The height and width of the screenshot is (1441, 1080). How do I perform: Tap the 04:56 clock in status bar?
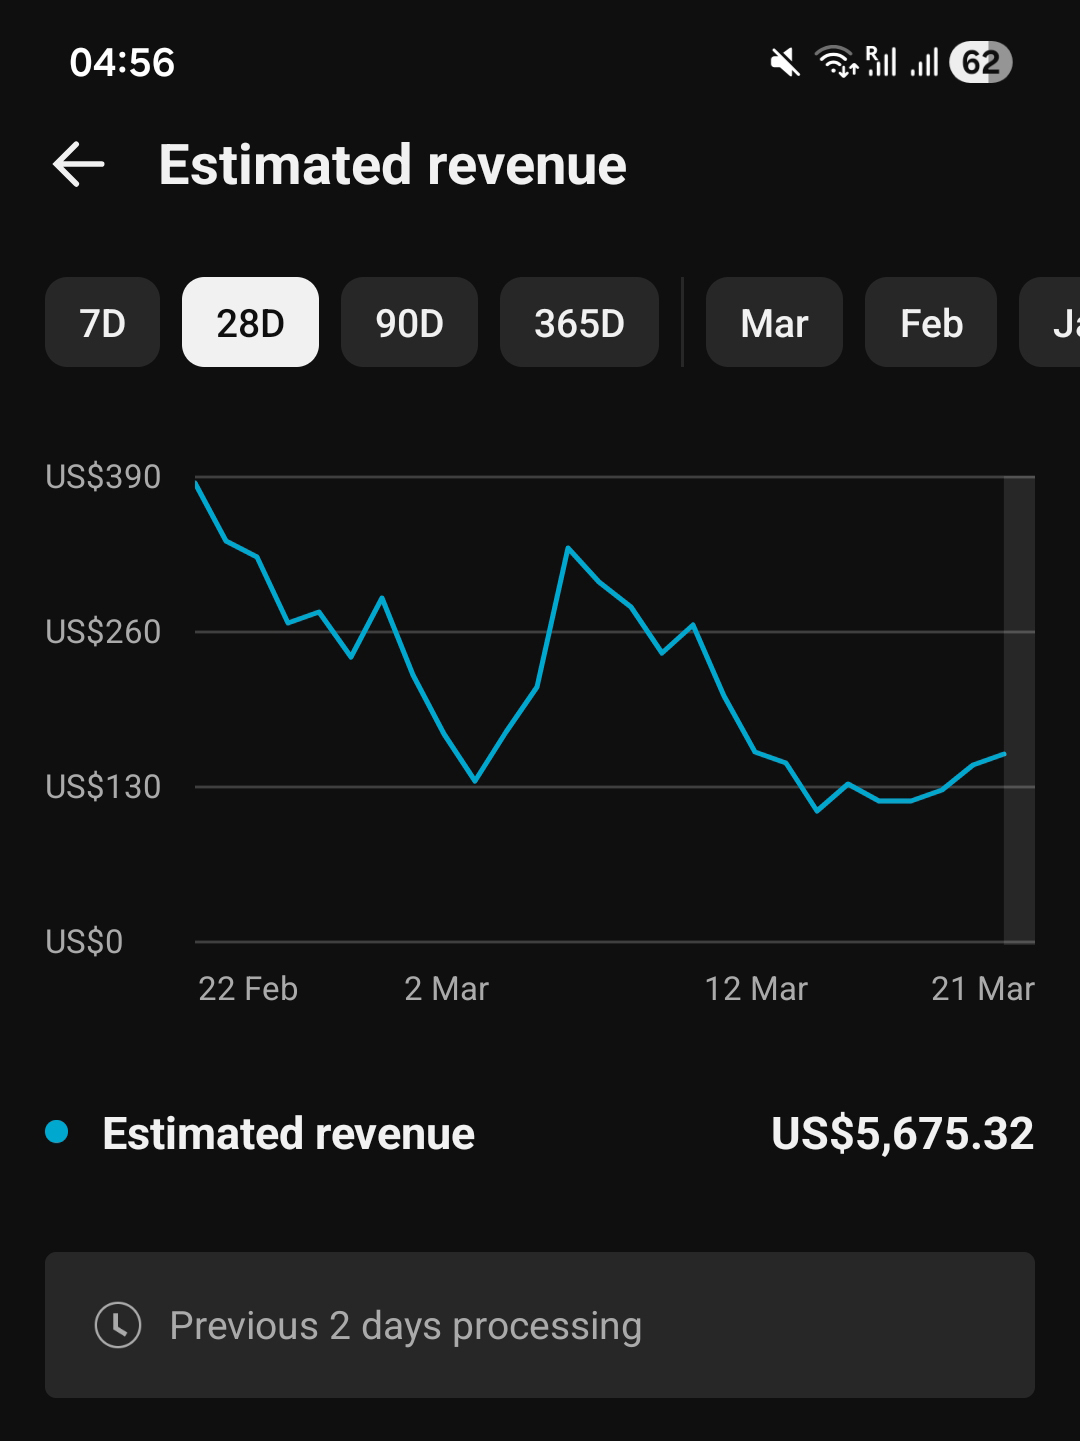[x=122, y=63]
